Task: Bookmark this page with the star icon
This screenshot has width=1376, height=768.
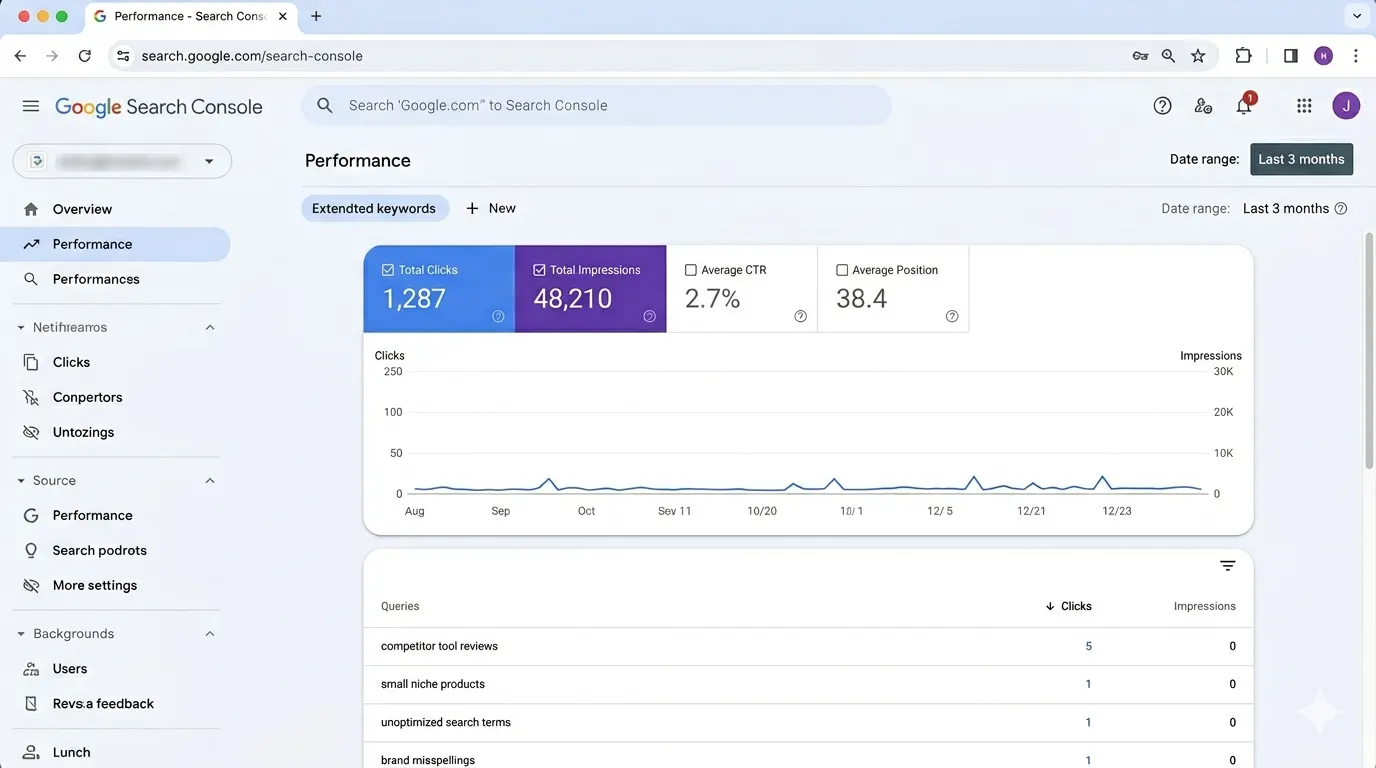Action: [x=1198, y=56]
